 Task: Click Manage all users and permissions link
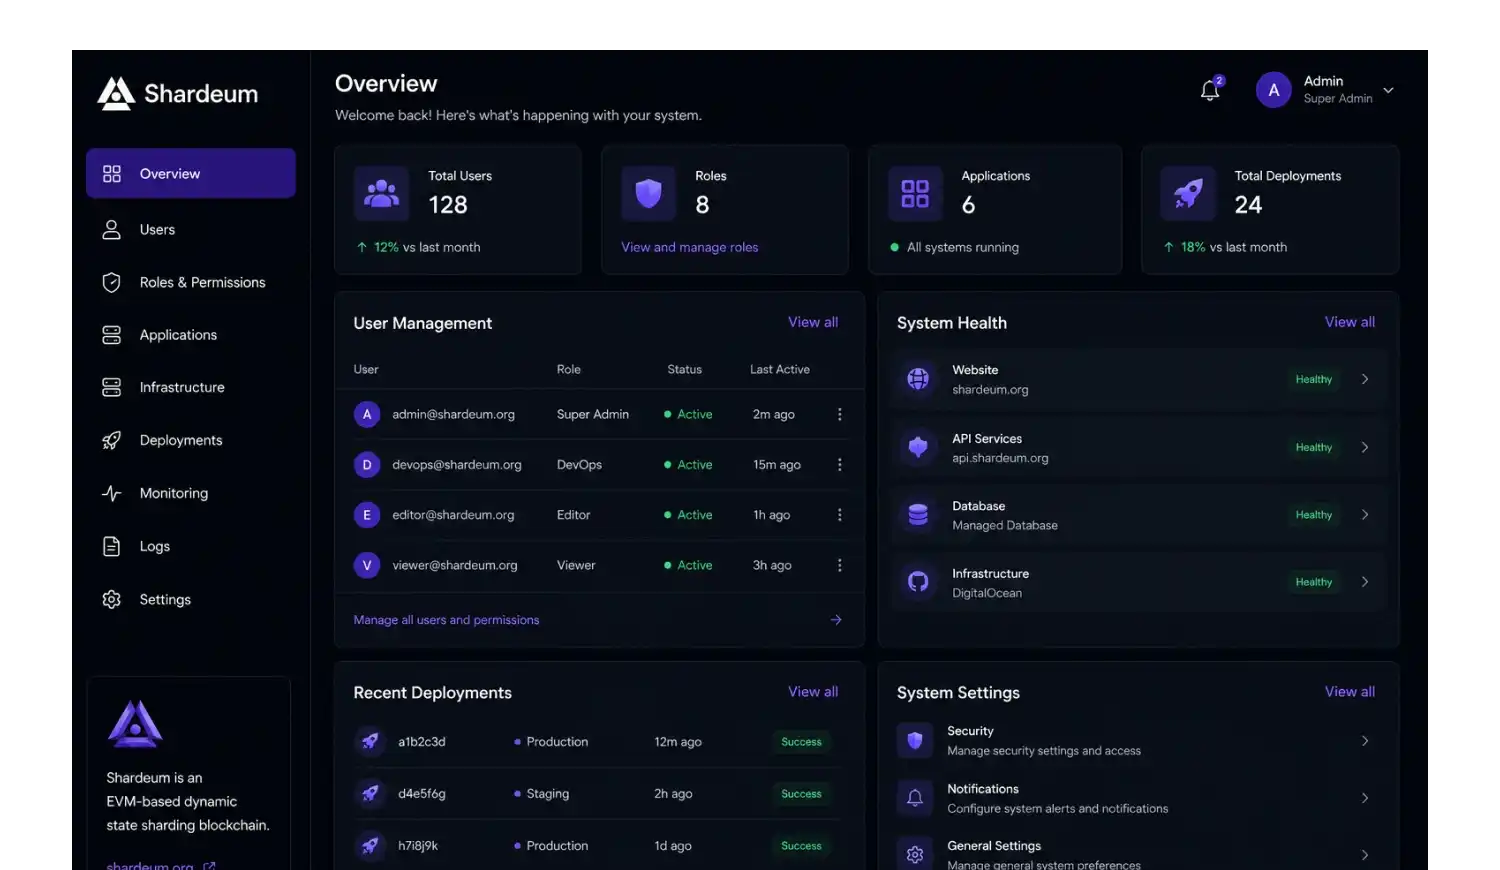click(446, 620)
